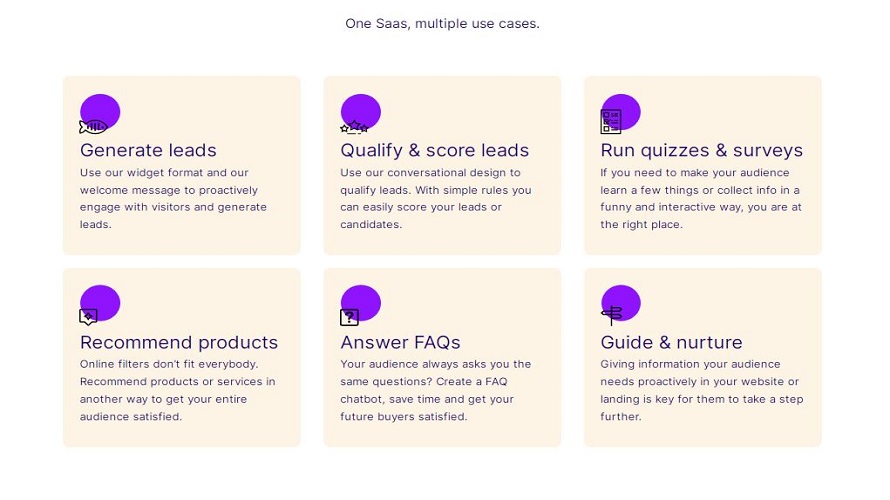This screenshot has width=890, height=500.
Task: Open the Recommend products heading
Action: pyautogui.click(x=179, y=343)
